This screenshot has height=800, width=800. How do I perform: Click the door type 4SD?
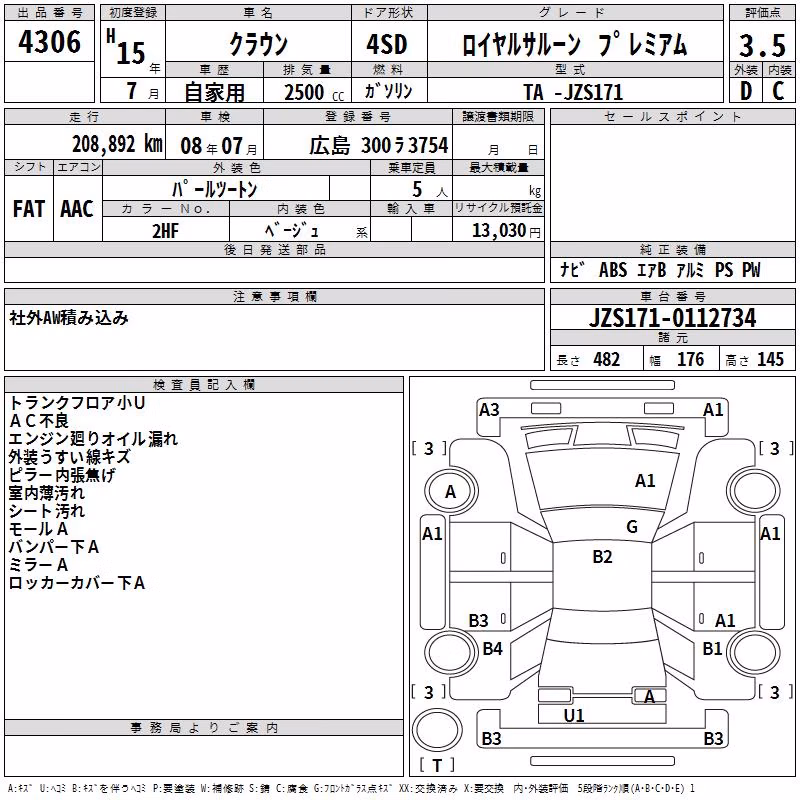click(x=387, y=44)
